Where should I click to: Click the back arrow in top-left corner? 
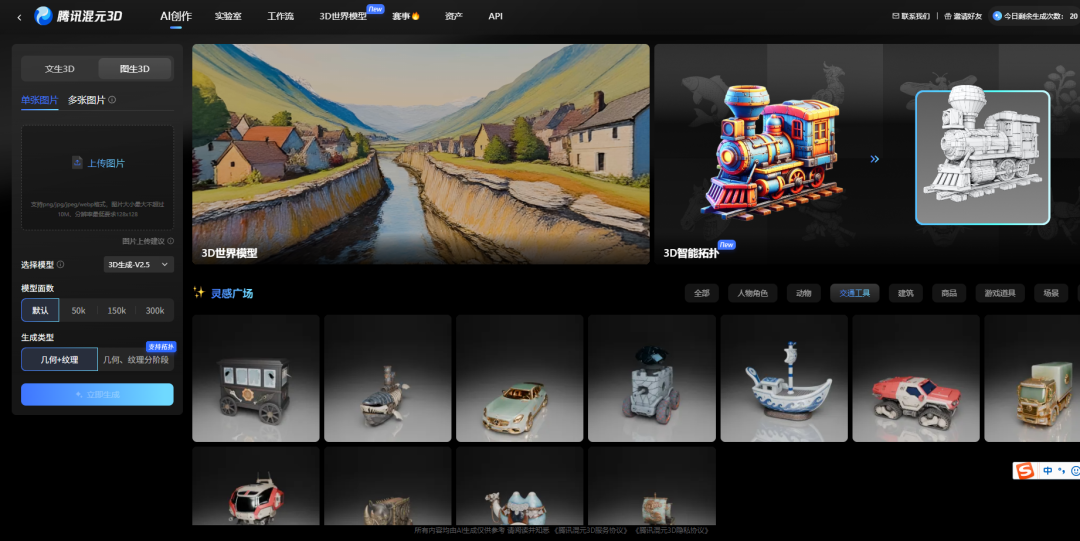point(19,17)
